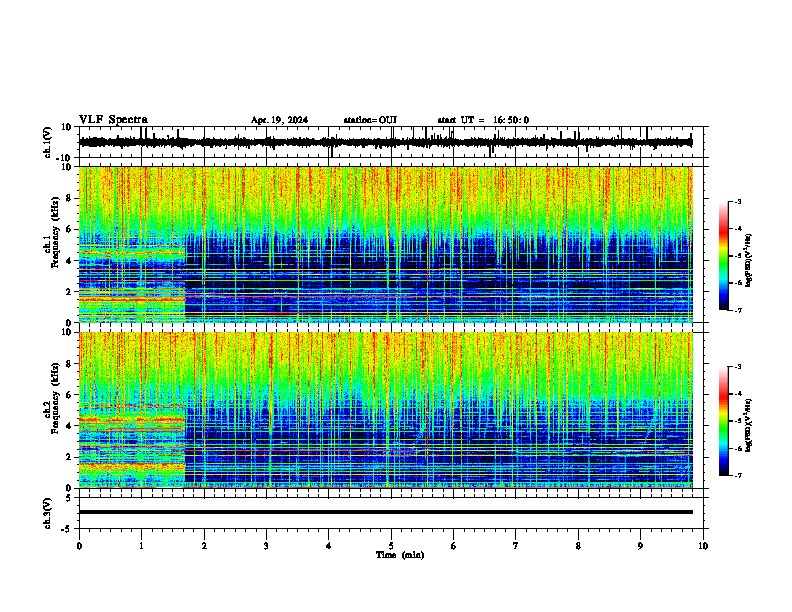Click the ch.1 voltage waveform trace
This screenshot has width=792, height=612.
386,142
